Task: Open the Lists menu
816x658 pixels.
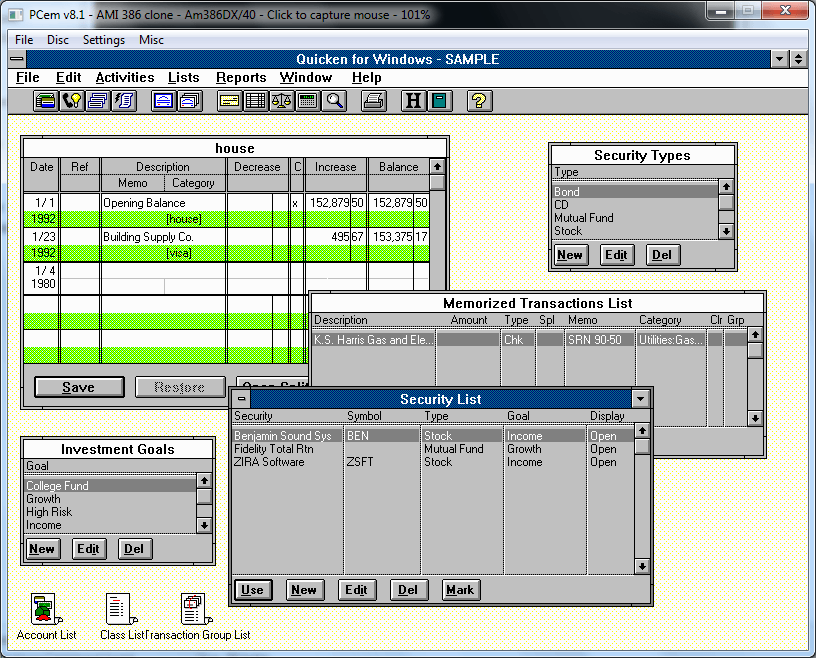Action: [x=184, y=78]
